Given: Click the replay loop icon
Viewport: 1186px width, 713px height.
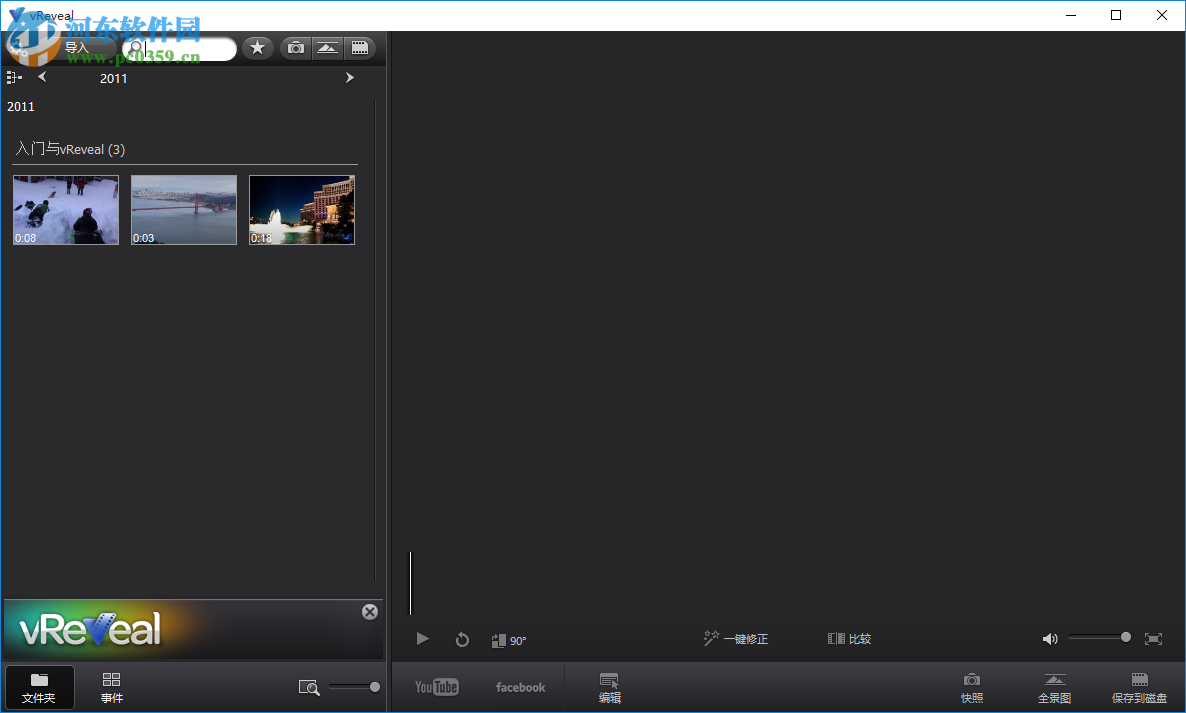Looking at the screenshot, I should (462, 640).
